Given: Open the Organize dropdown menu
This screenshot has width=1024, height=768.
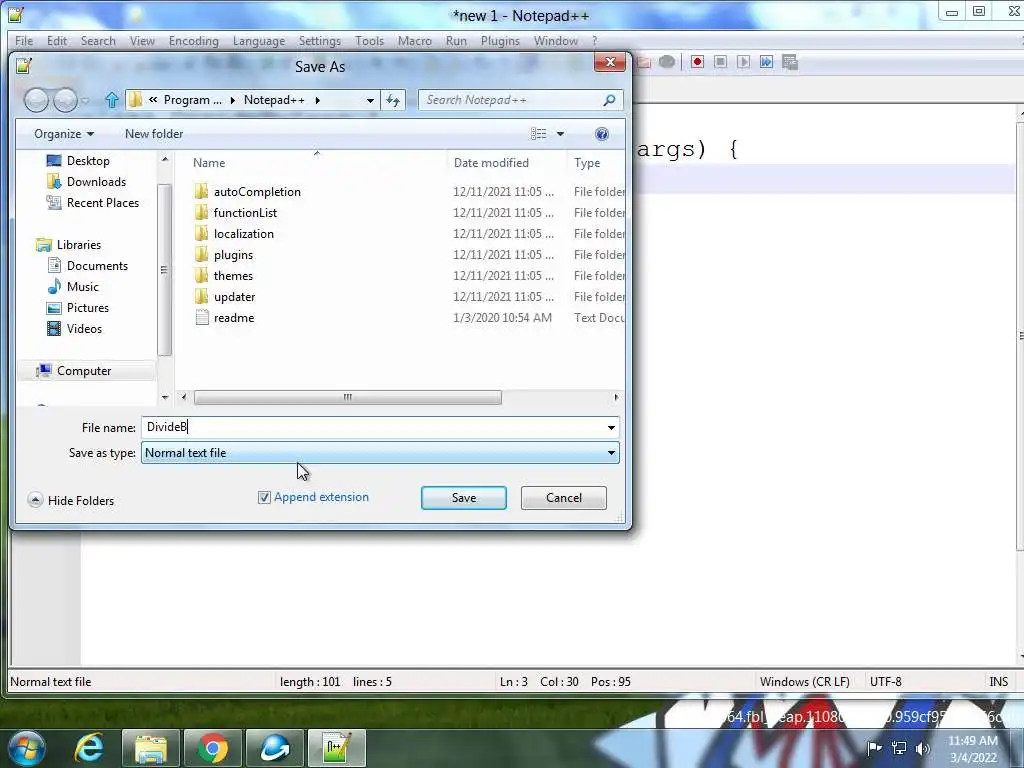Looking at the screenshot, I should click(64, 134).
